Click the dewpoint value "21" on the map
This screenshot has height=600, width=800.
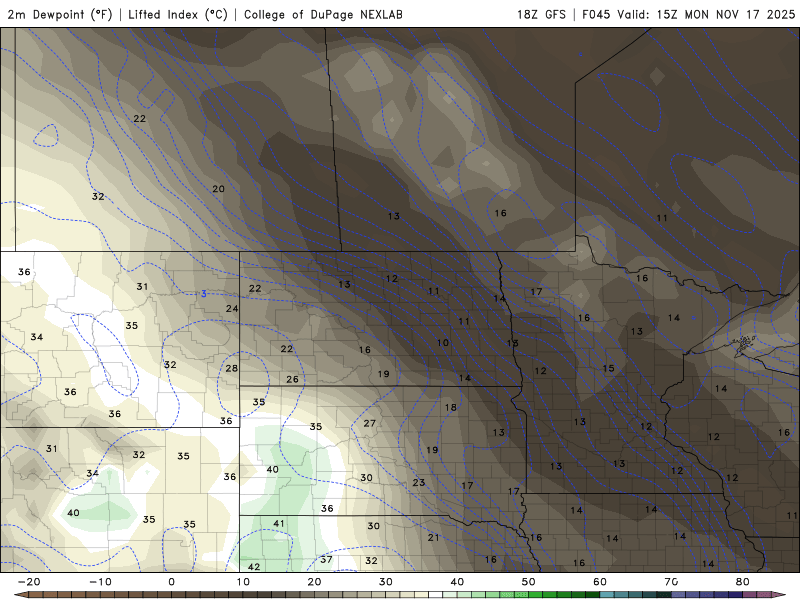(x=433, y=537)
